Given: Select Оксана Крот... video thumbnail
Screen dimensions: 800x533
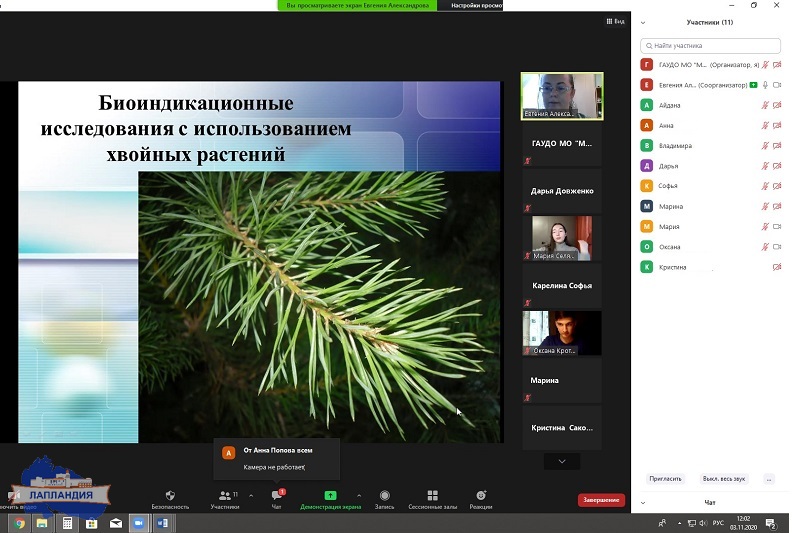Looking at the screenshot, I should pyautogui.click(x=562, y=333).
